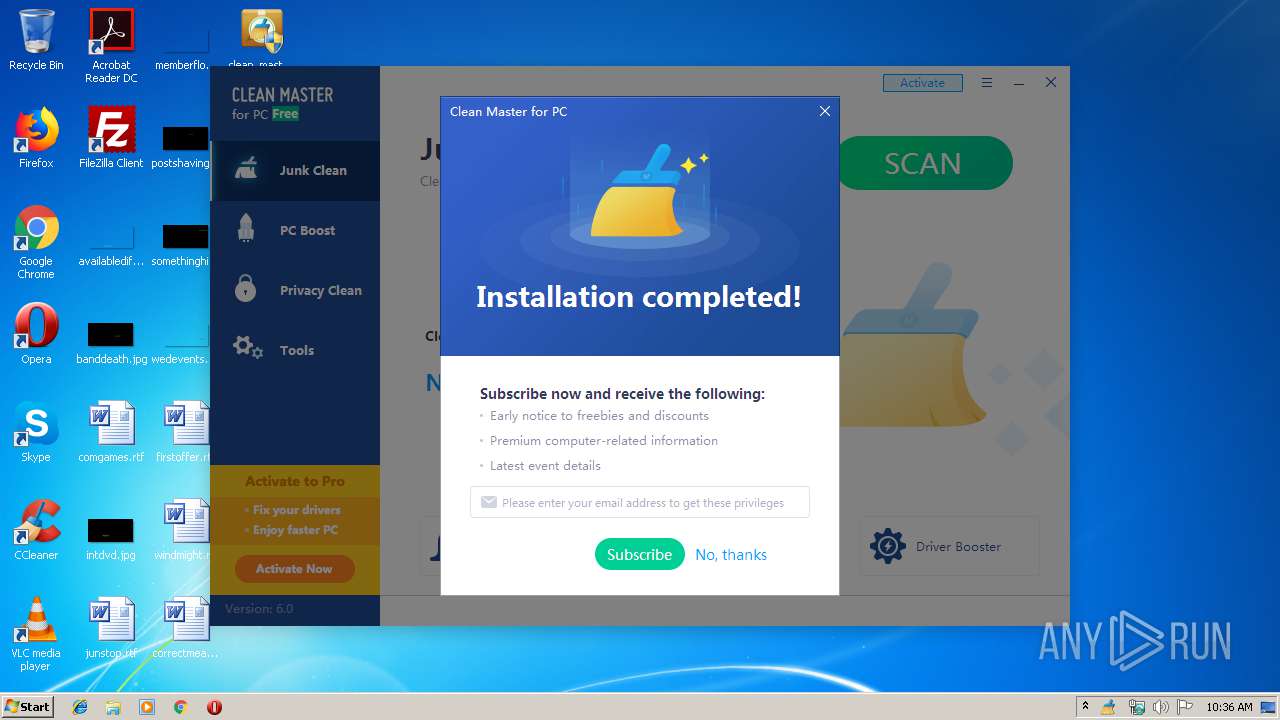This screenshot has height=720, width=1280.
Task: Open comgames.rtf document icon
Action: coord(111,432)
